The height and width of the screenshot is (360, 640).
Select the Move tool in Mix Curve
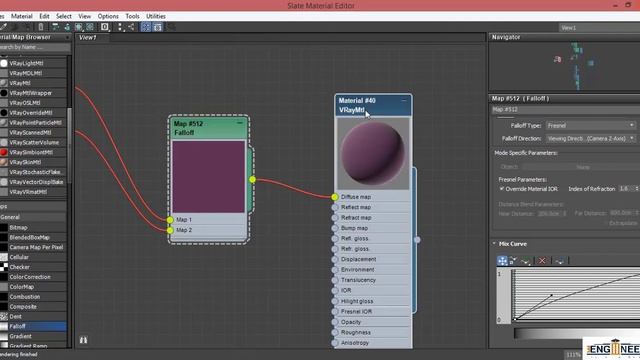pyautogui.click(x=502, y=260)
